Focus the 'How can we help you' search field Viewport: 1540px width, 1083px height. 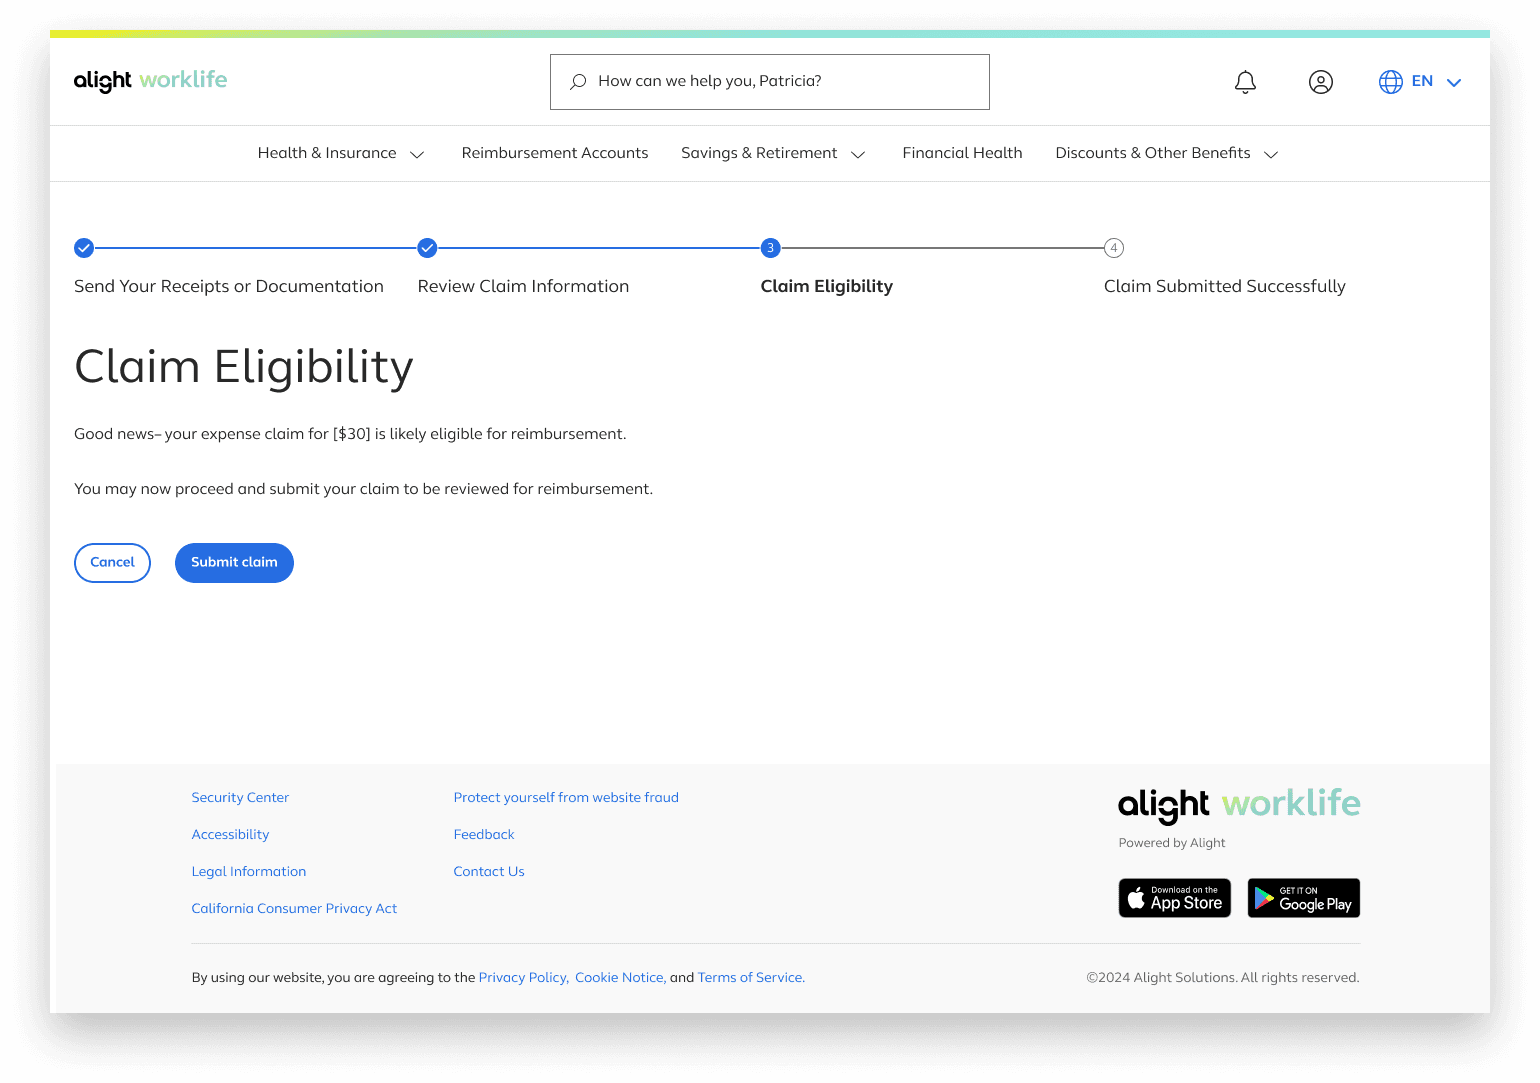coord(770,82)
